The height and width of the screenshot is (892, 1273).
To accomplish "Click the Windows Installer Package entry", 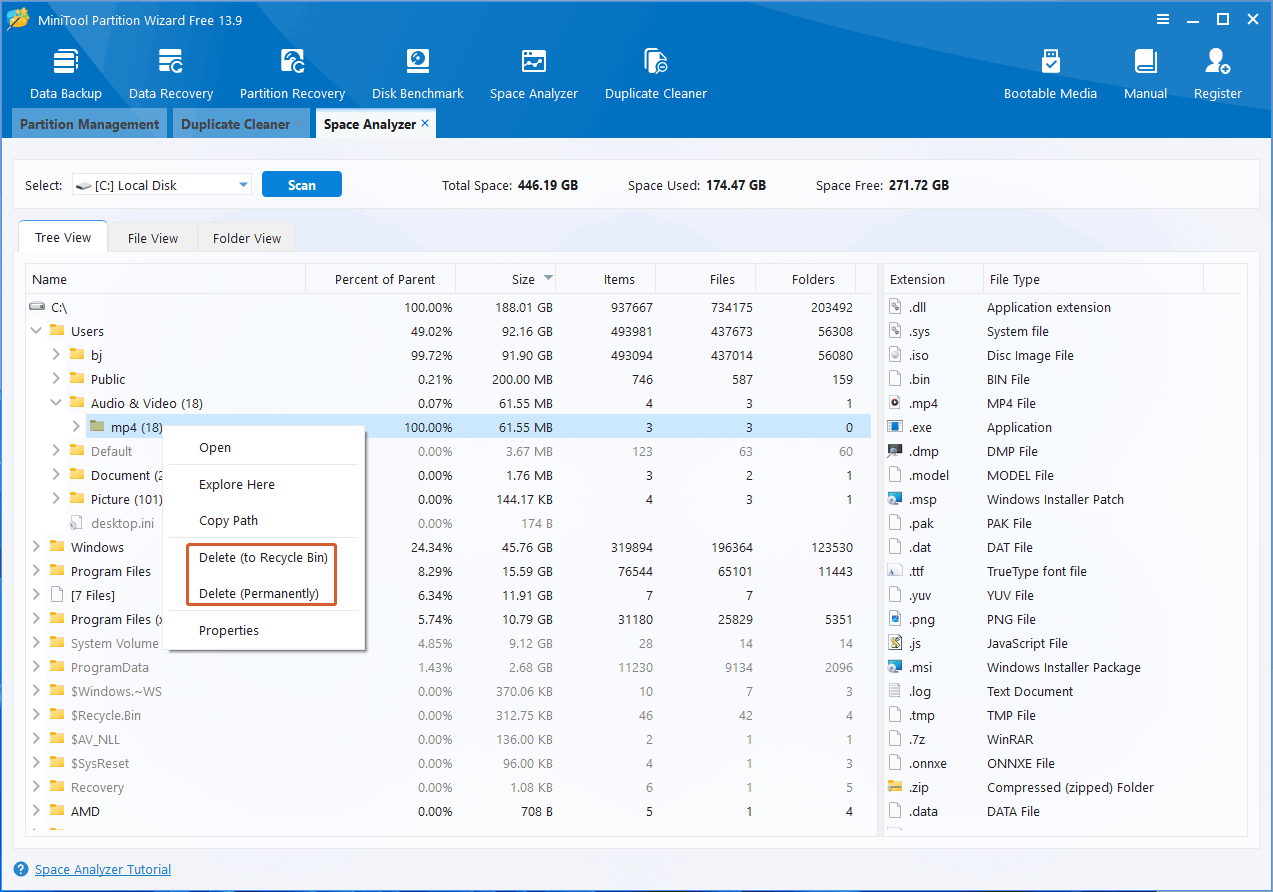I will point(1064,667).
